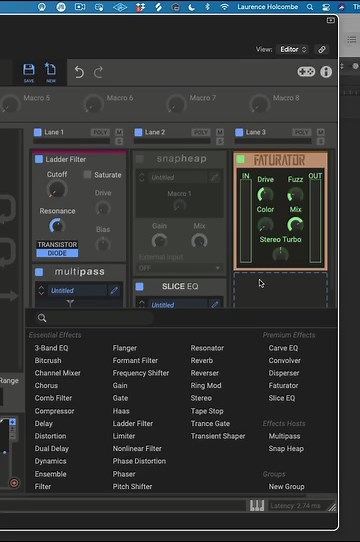Edit the Slice EQ Untitled preset pencil

[214, 305]
